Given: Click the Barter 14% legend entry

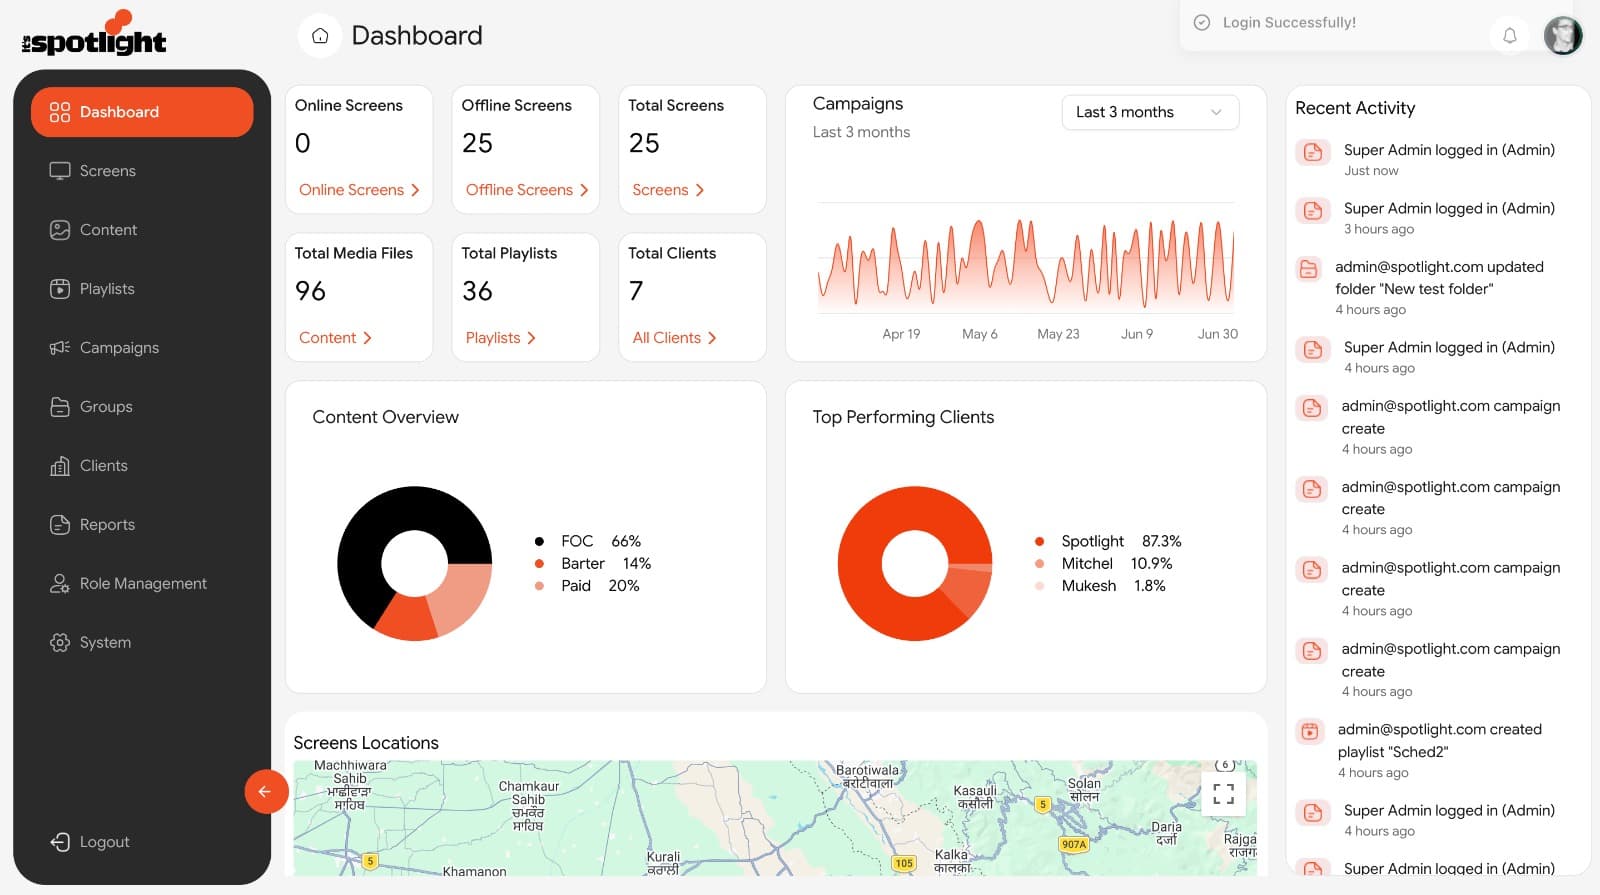Looking at the screenshot, I should (593, 564).
